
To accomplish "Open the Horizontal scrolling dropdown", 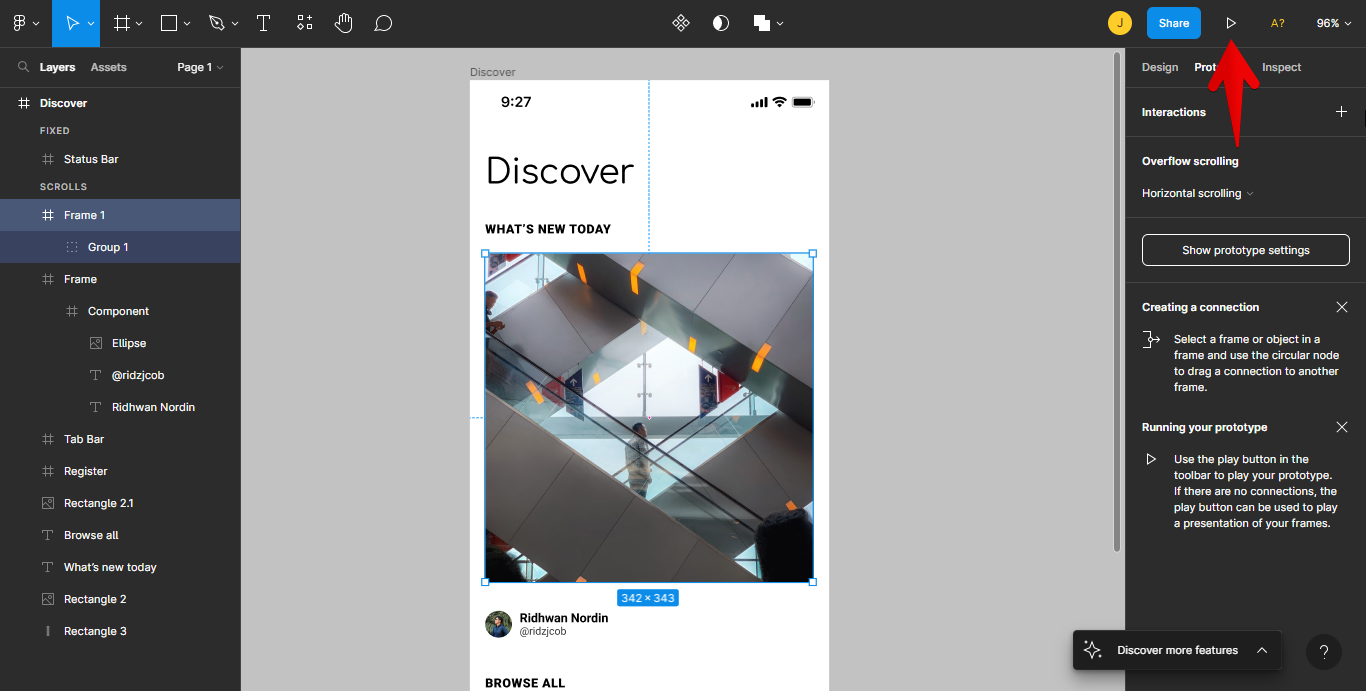I will (1197, 193).
